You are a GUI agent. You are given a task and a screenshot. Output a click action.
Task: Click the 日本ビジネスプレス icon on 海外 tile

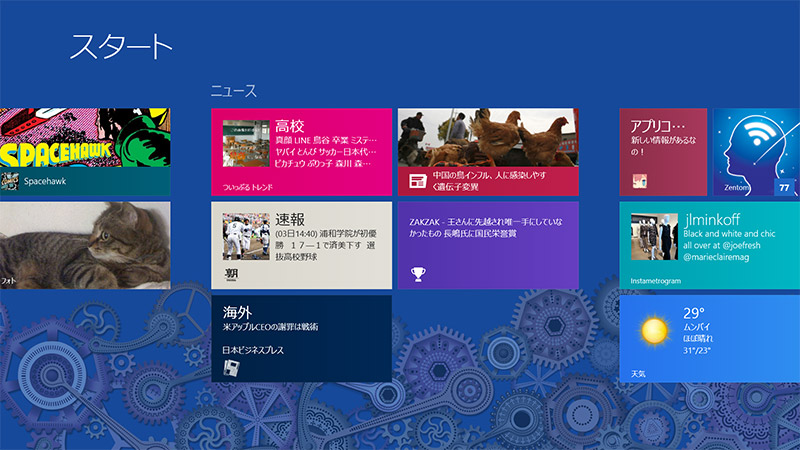click(x=231, y=368)
